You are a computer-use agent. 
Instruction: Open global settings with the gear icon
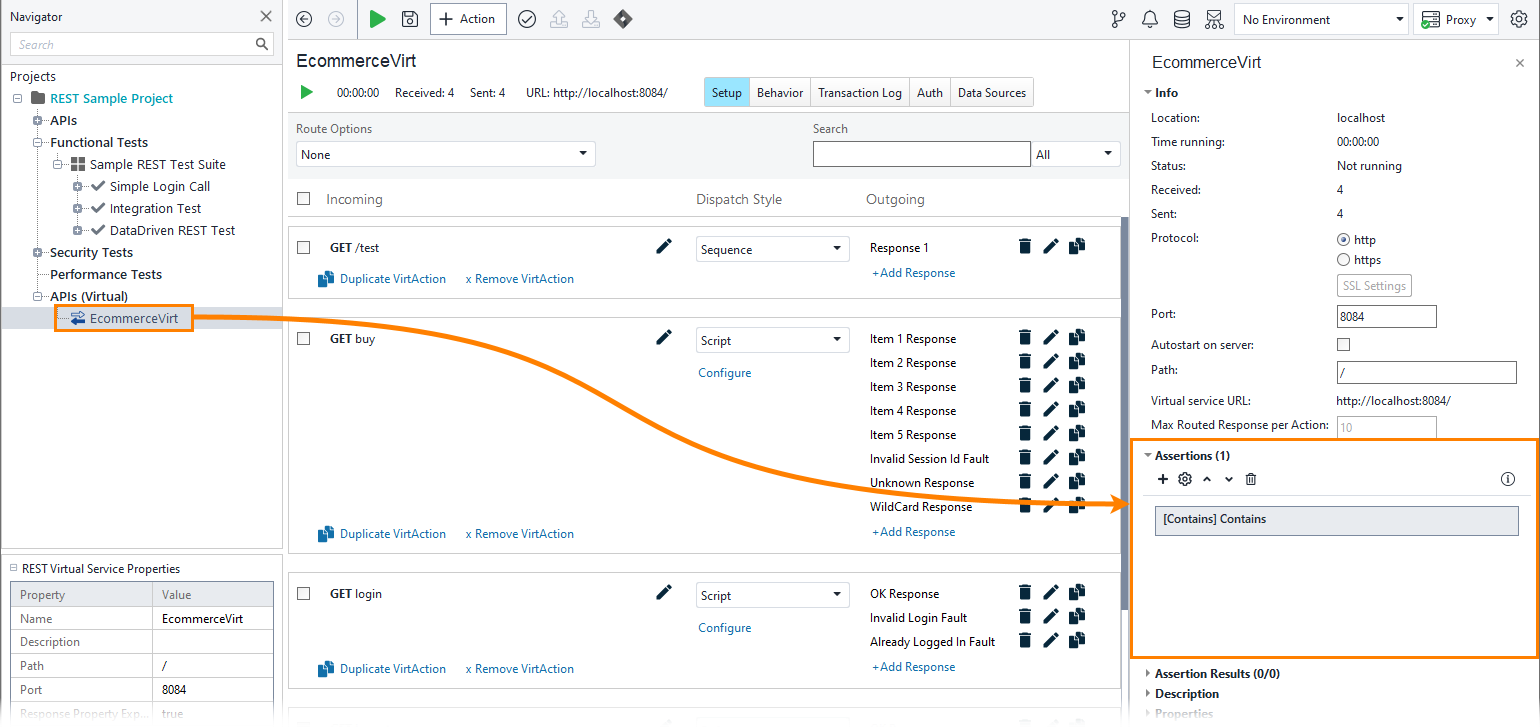(x=1520, y=19)
